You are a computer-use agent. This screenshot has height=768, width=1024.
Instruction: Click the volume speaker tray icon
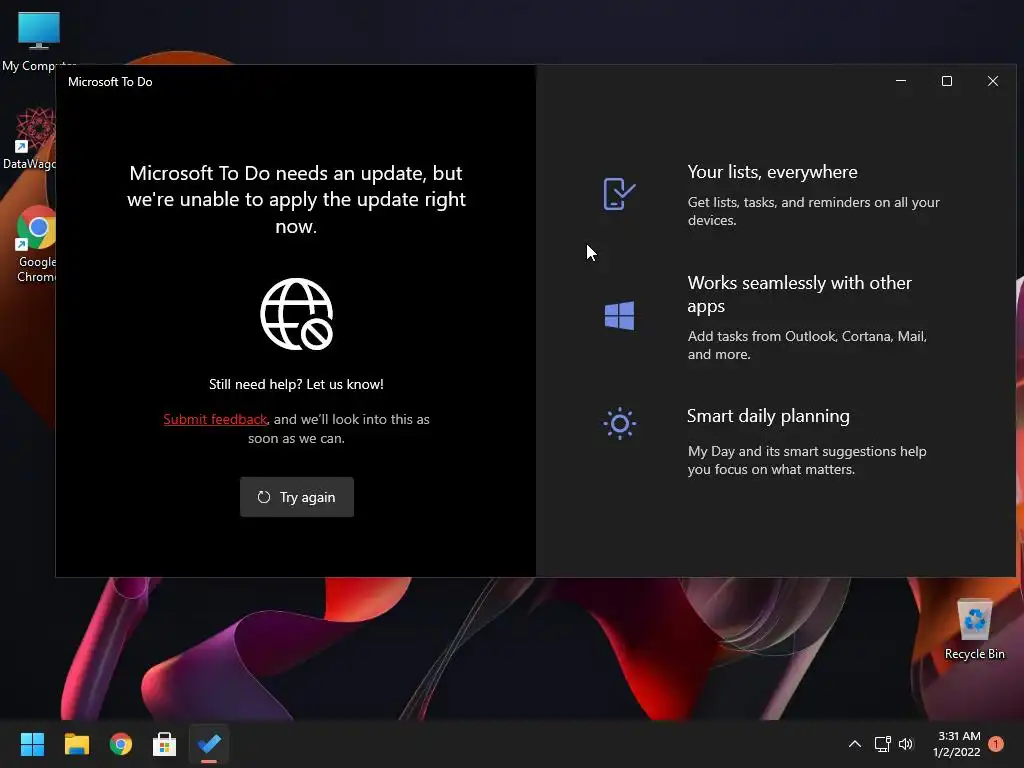906,744
